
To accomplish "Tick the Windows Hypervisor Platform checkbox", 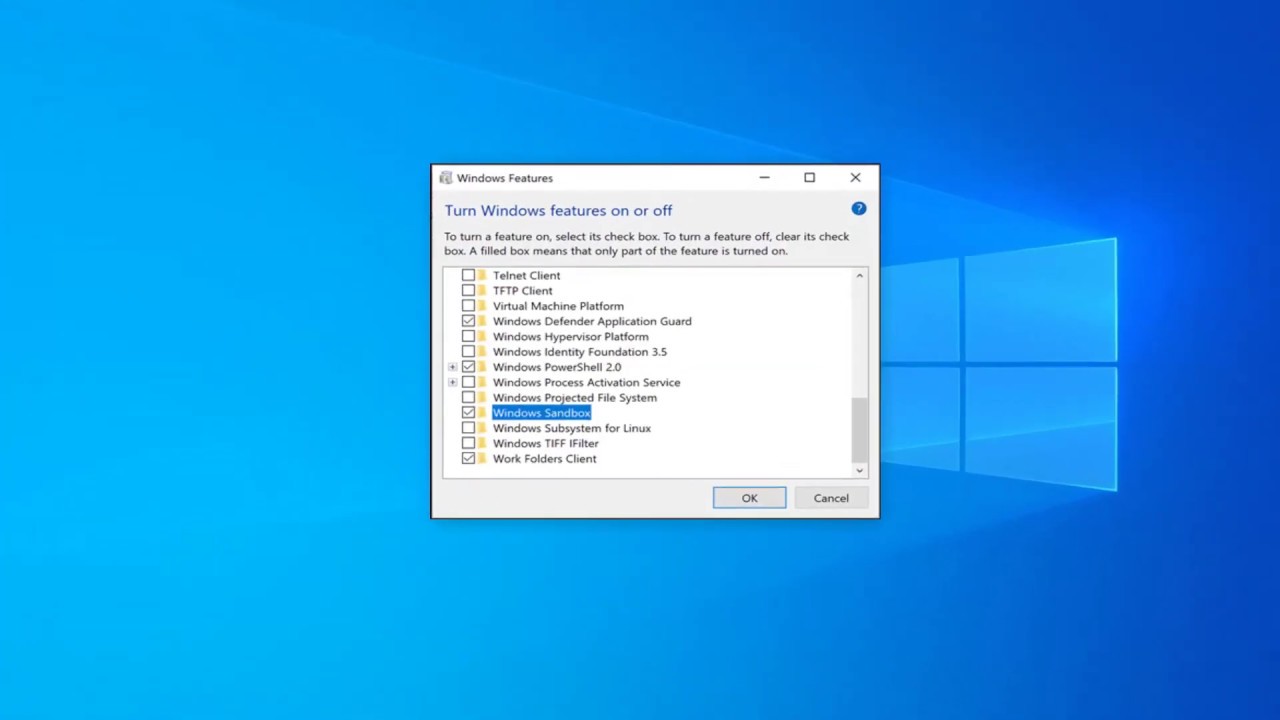I will 468,337.
